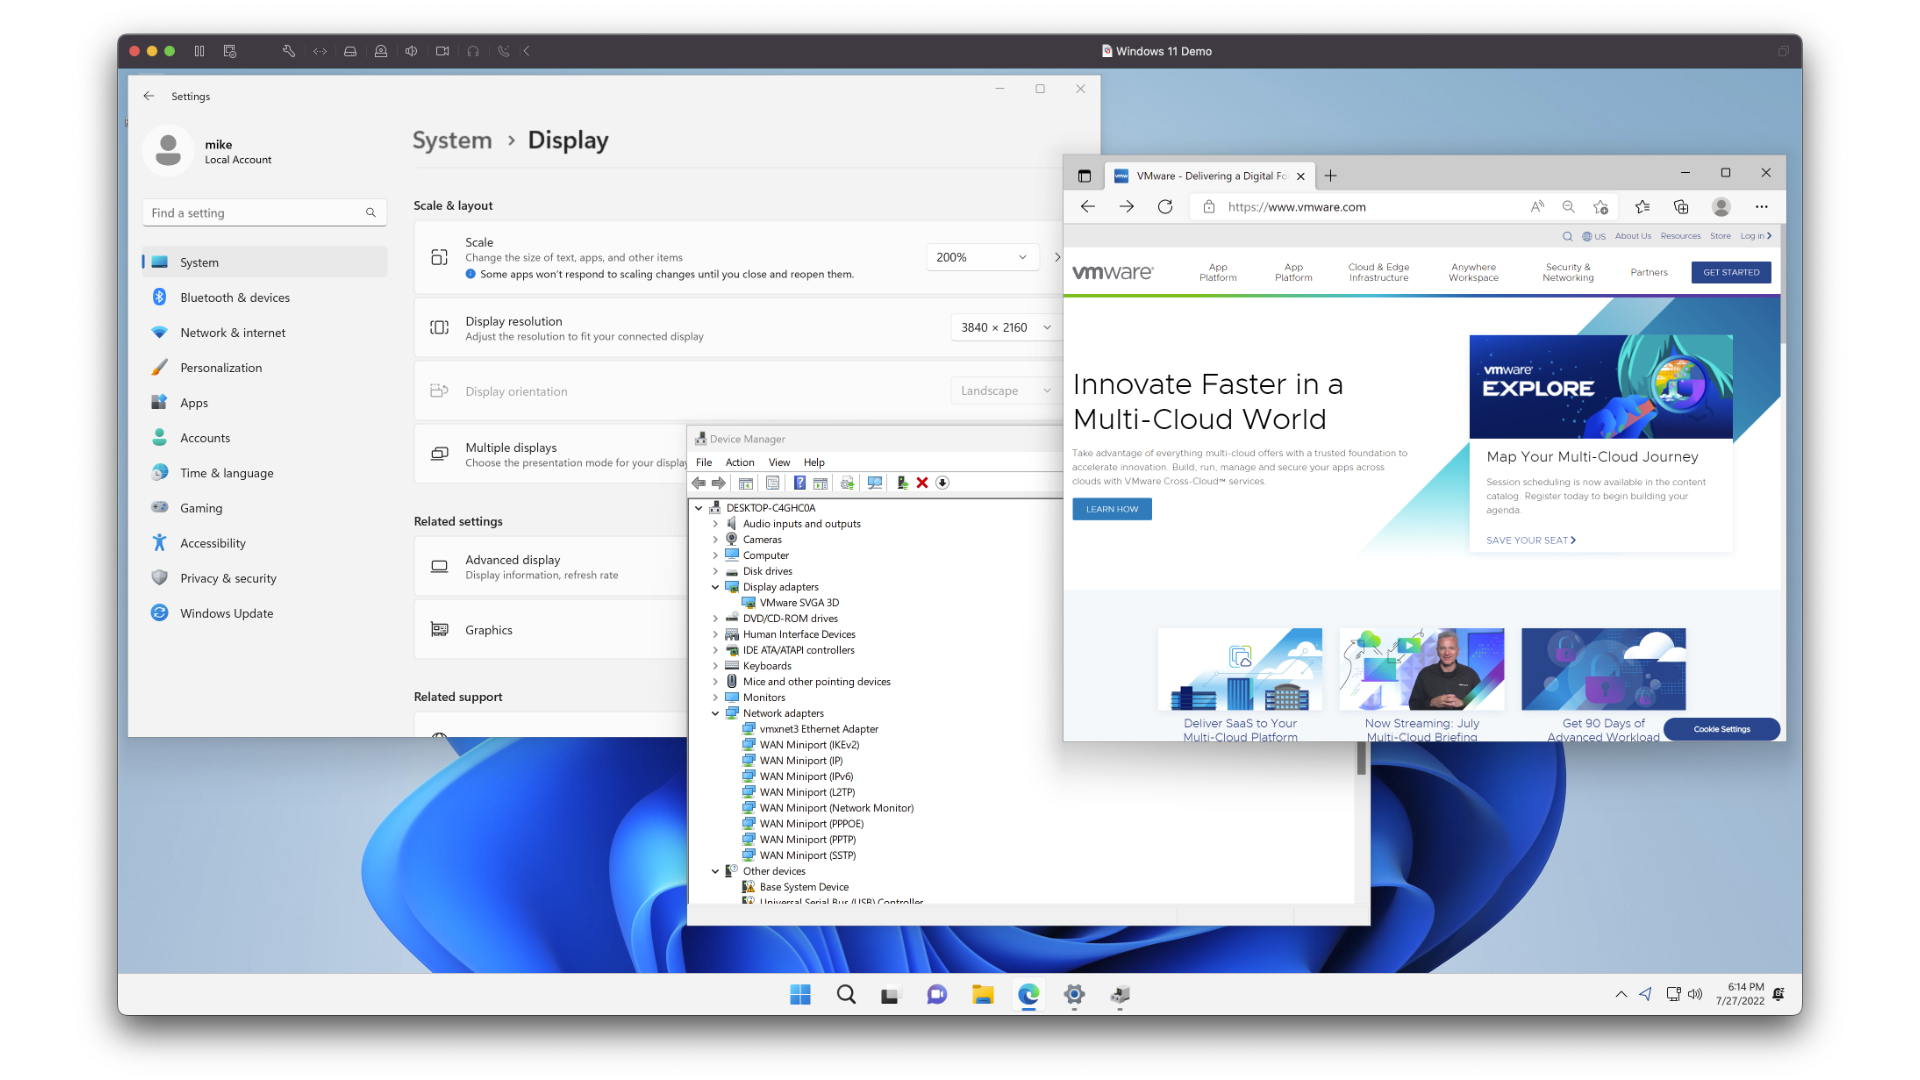The width and height of the screenshot is (1920, 1080).
Task: Click the LEARN HOW button
Action: pos(1112,509)
